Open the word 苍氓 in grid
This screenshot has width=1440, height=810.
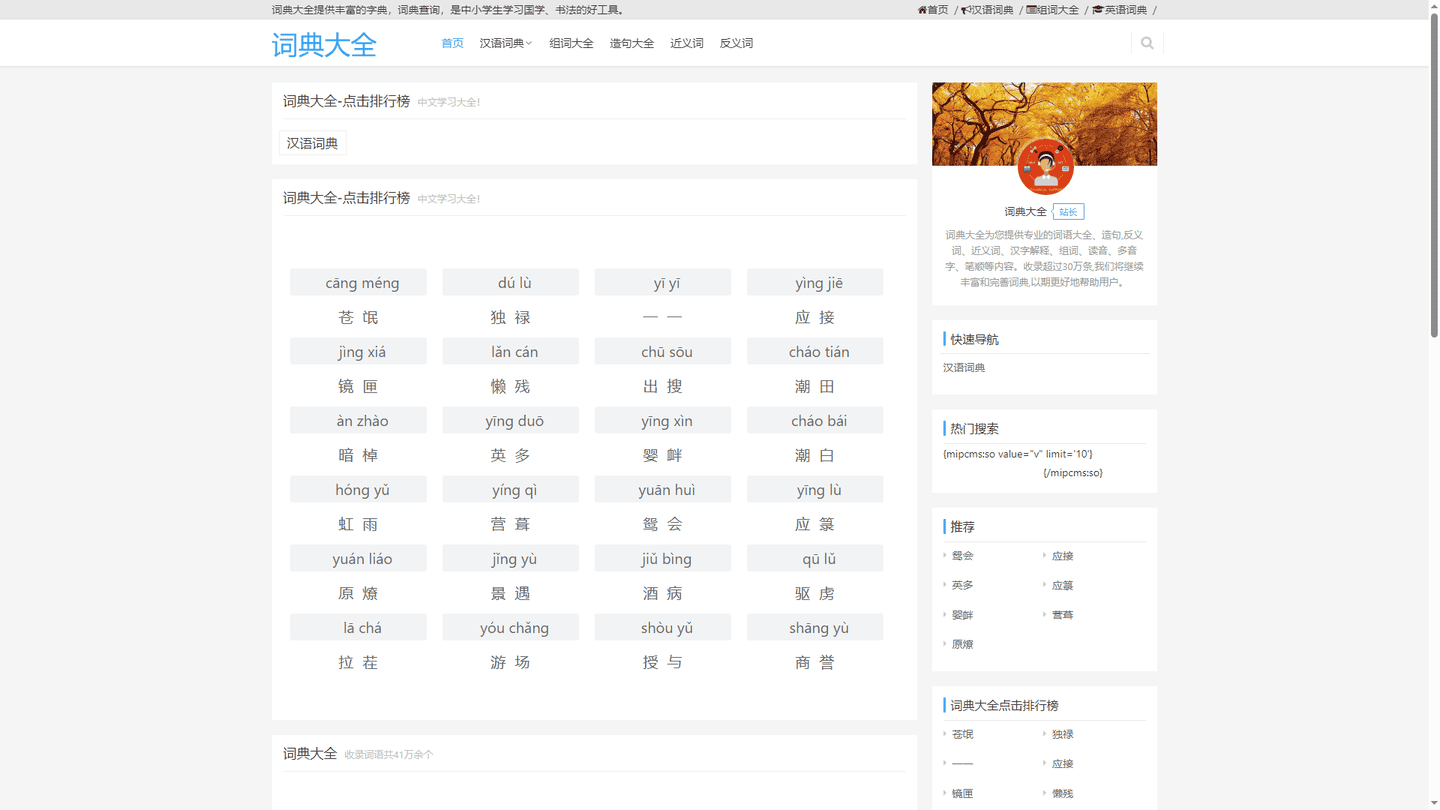[358, 317]
